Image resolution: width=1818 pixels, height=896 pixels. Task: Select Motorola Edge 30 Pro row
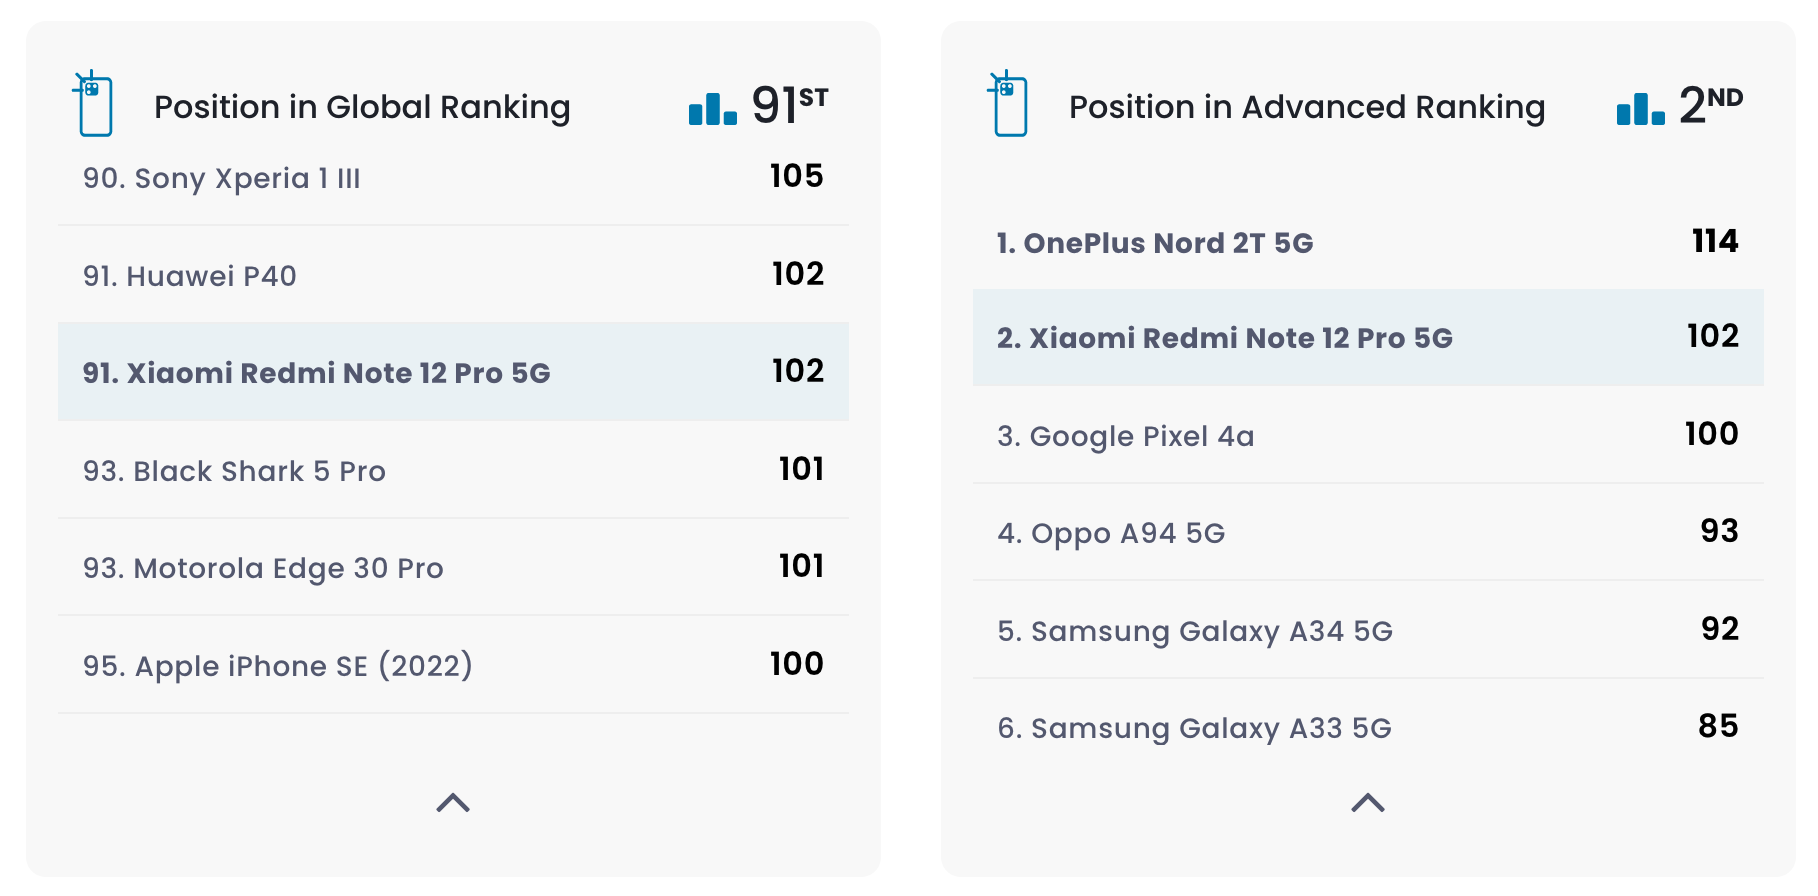click(x=263, y=568)
